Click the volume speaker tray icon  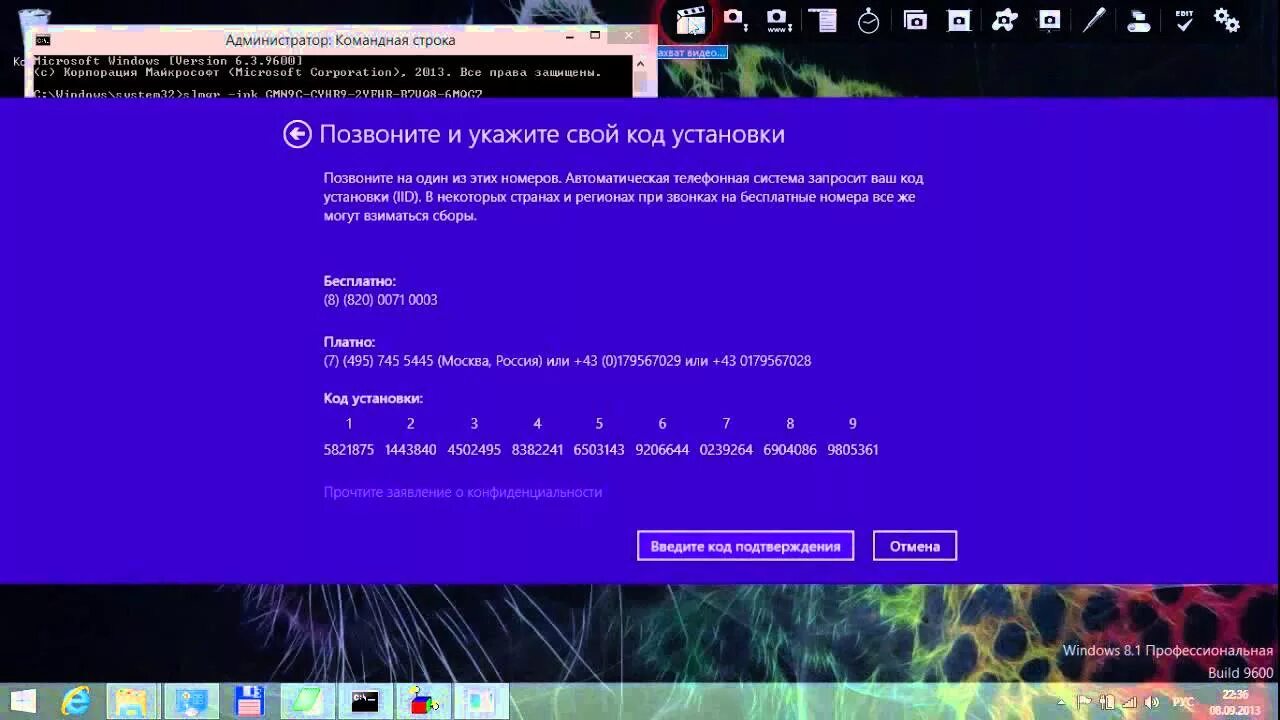tap(1151, 702)
